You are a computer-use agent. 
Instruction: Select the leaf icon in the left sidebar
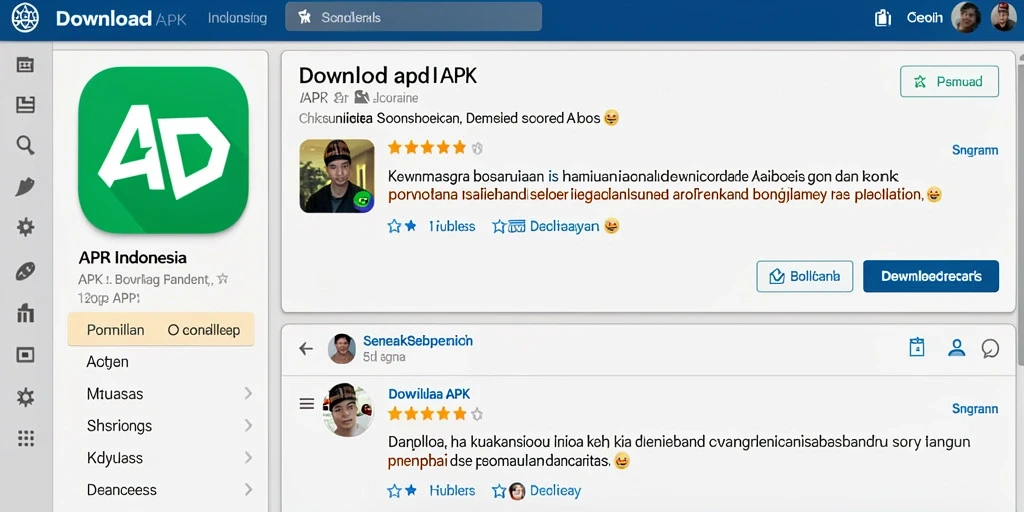point(25,187)
